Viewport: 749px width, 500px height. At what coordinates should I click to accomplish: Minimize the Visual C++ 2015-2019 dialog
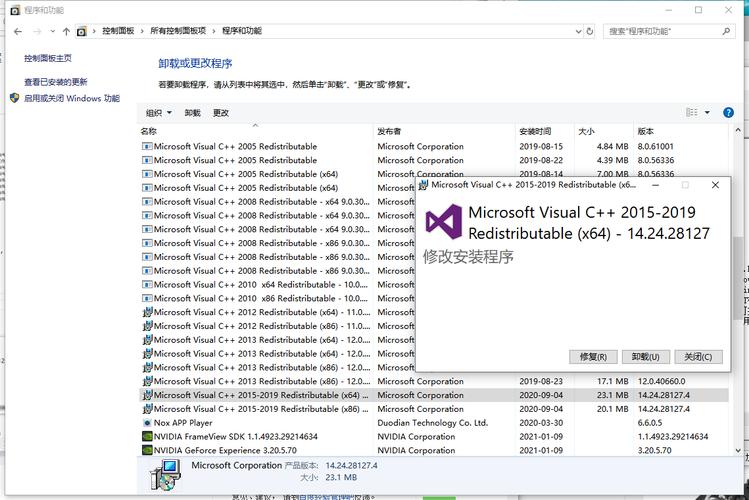[x=656, y=185]
